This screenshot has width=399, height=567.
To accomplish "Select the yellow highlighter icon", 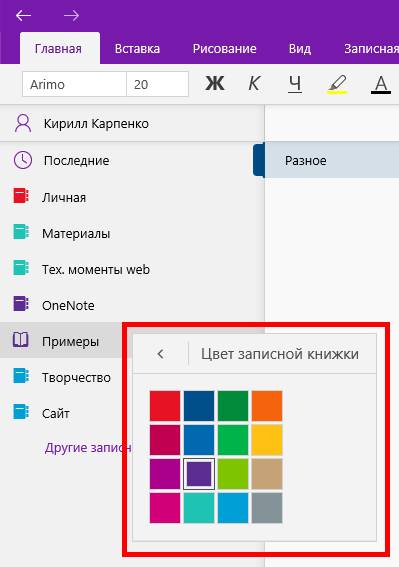I will click(x=338, y=84).
